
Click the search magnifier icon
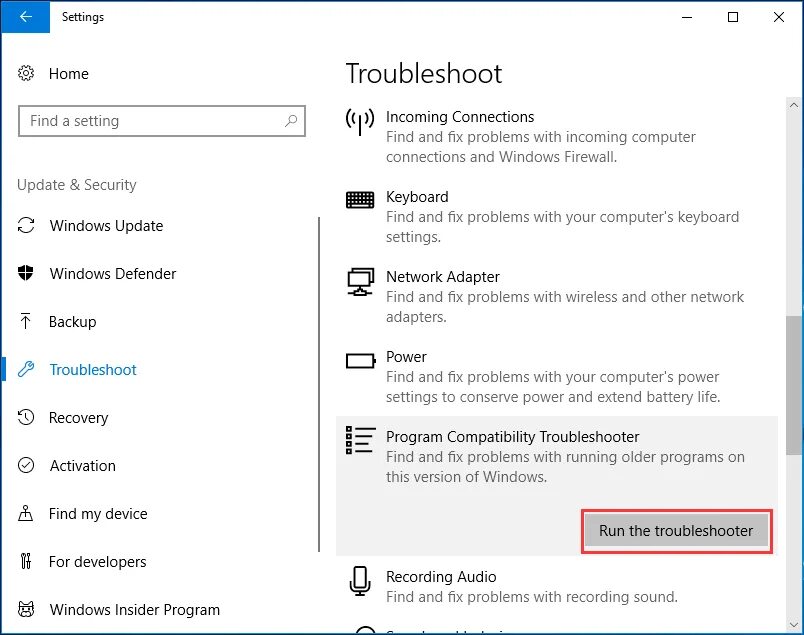click(291, 121)
